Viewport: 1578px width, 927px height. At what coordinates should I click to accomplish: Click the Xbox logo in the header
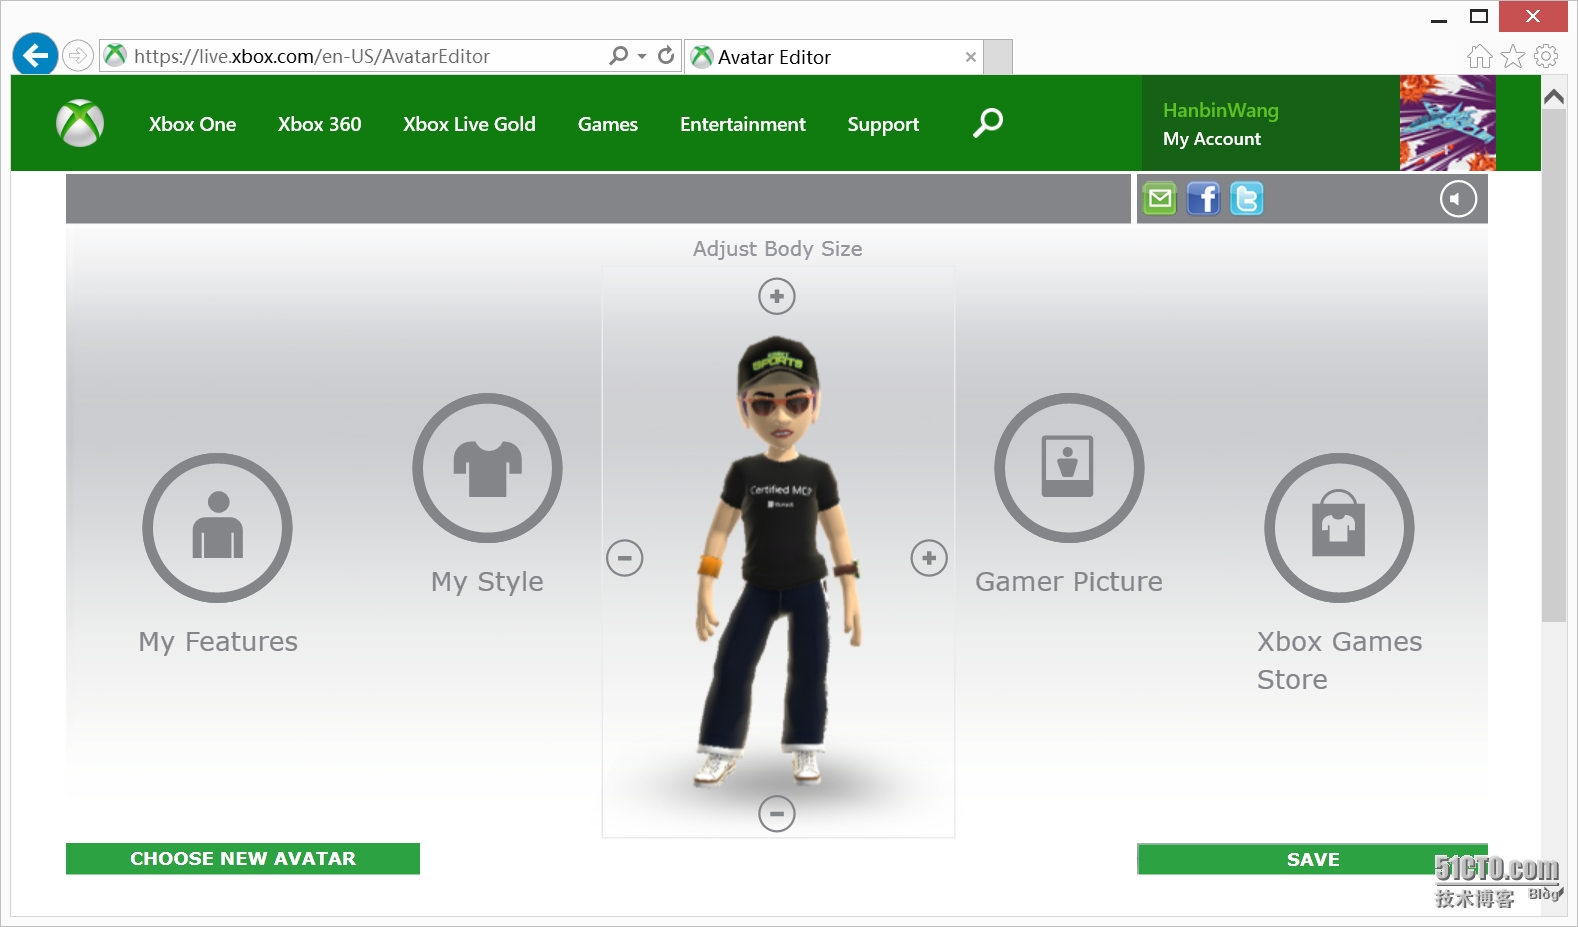pyautogui.click(x=80, y=123)
